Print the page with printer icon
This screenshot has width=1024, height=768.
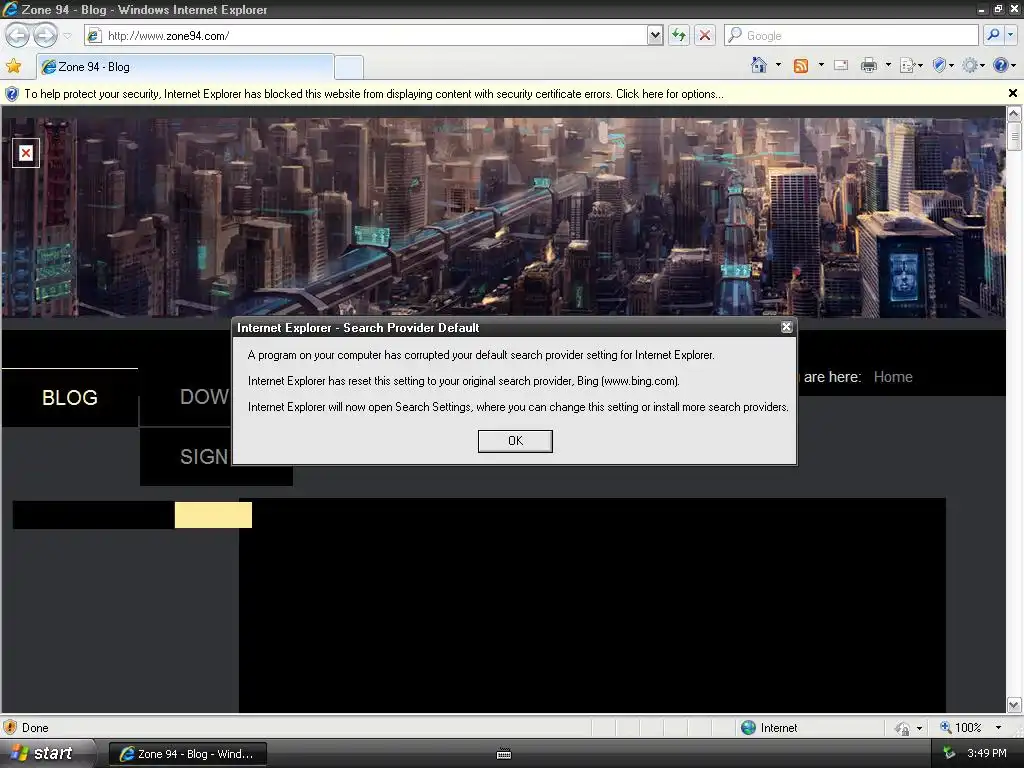869,65
